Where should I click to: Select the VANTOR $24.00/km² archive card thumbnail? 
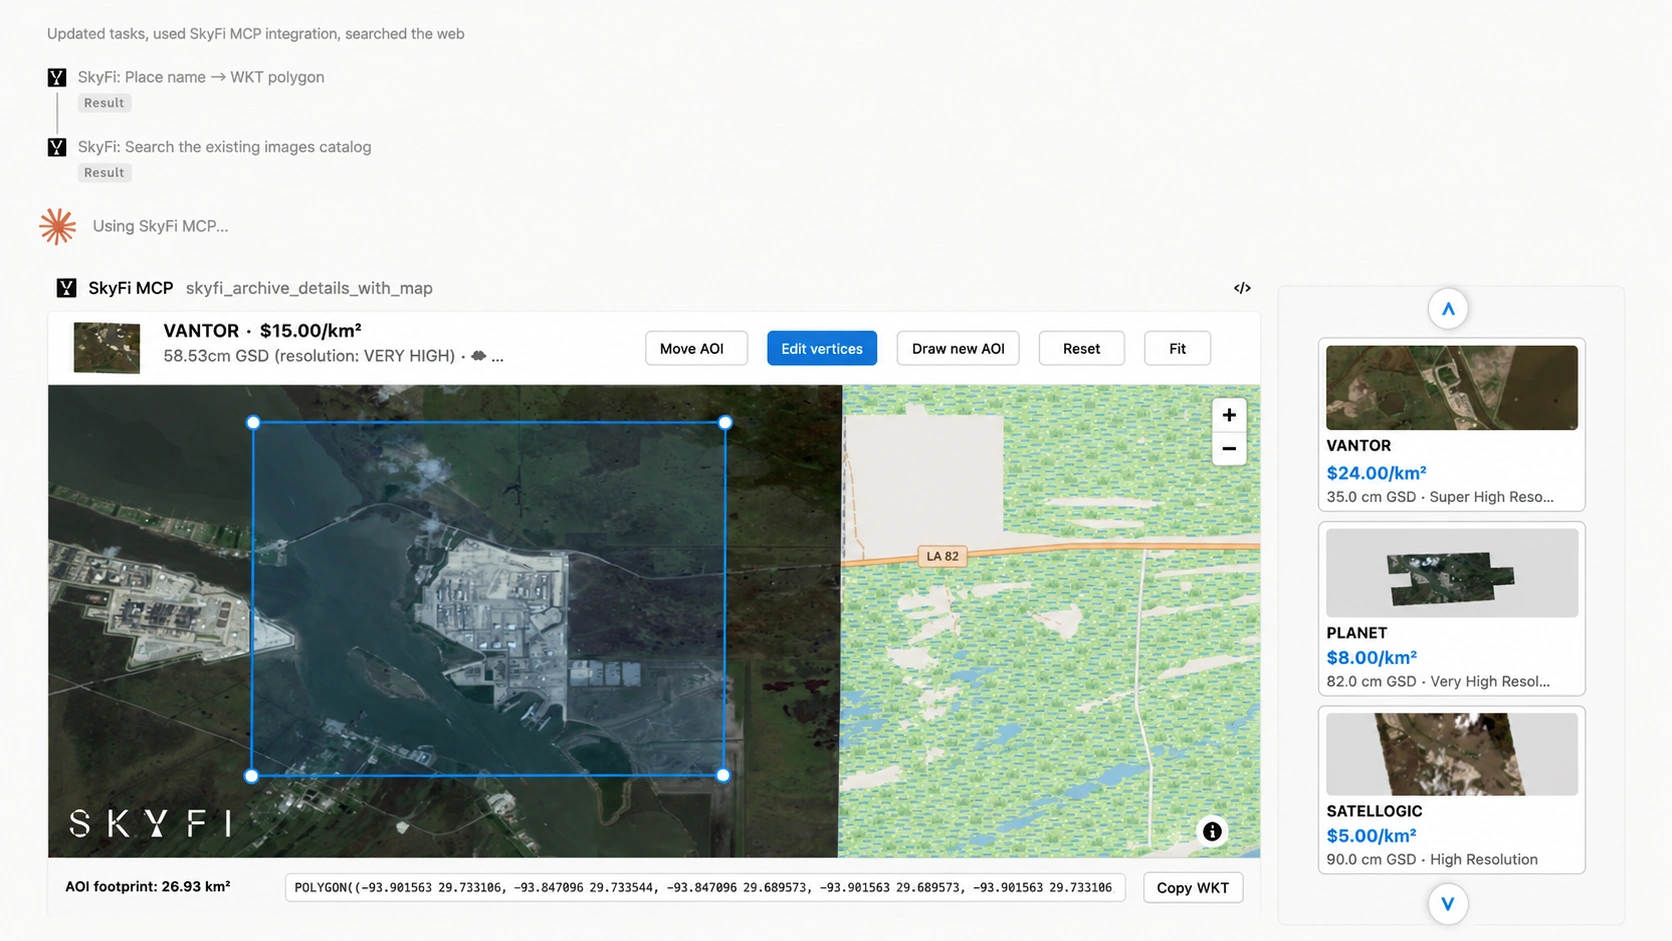click(x=1452, y=388)
